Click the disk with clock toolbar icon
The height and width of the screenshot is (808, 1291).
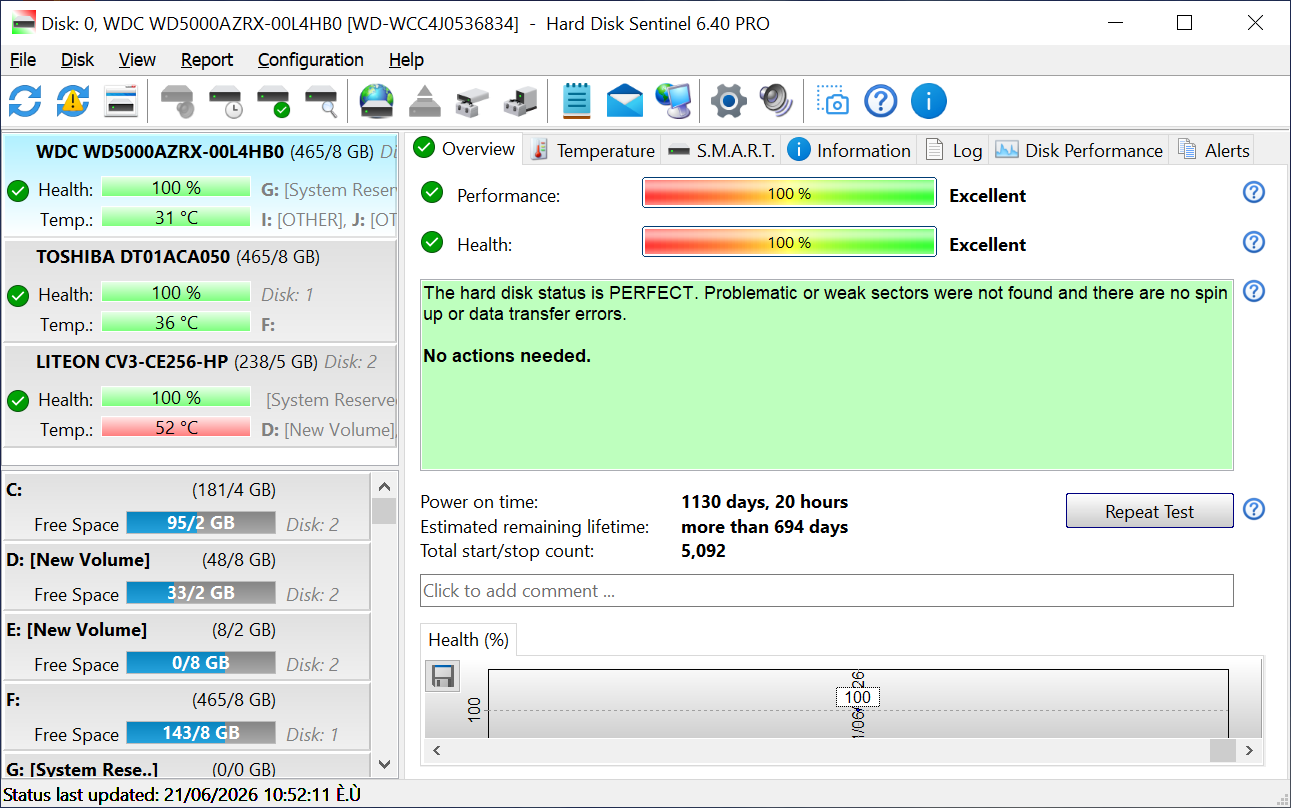coord(225,101)
